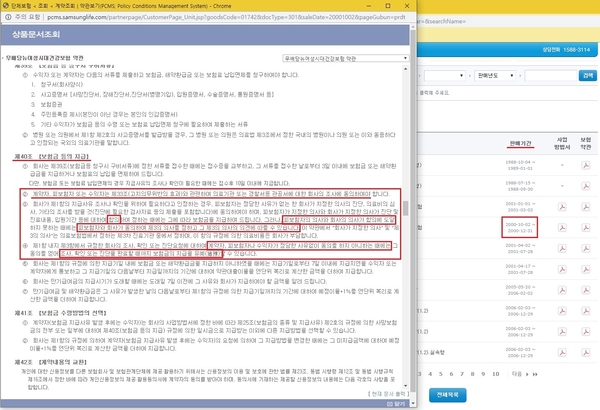The image size is (600, 410).
Task: Open 사업방법서 PDF for the 2001-01-01 row
Action: [562, 207]
